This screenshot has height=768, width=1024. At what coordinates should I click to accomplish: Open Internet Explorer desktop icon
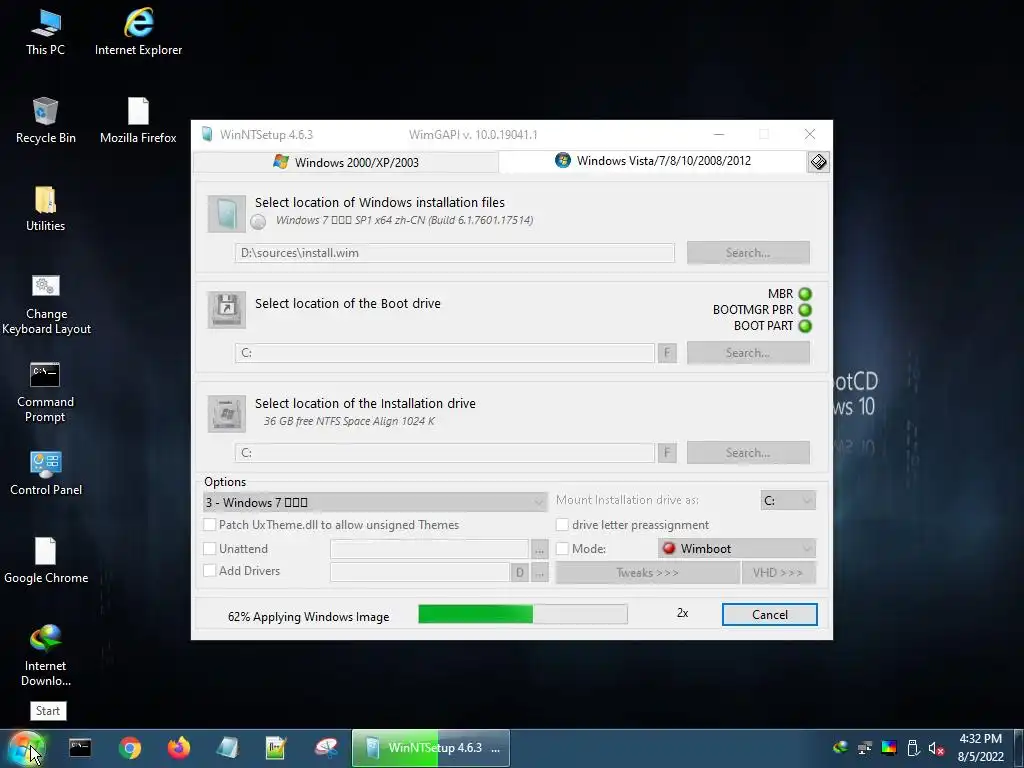138,33
